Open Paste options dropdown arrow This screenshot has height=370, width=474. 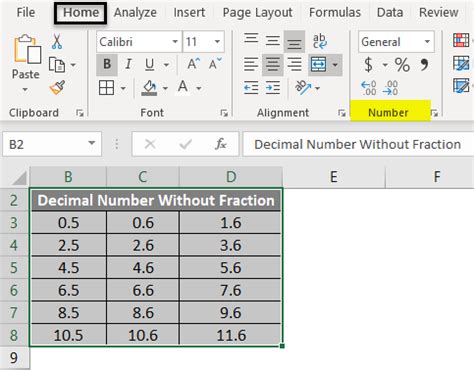pos(25,90)
